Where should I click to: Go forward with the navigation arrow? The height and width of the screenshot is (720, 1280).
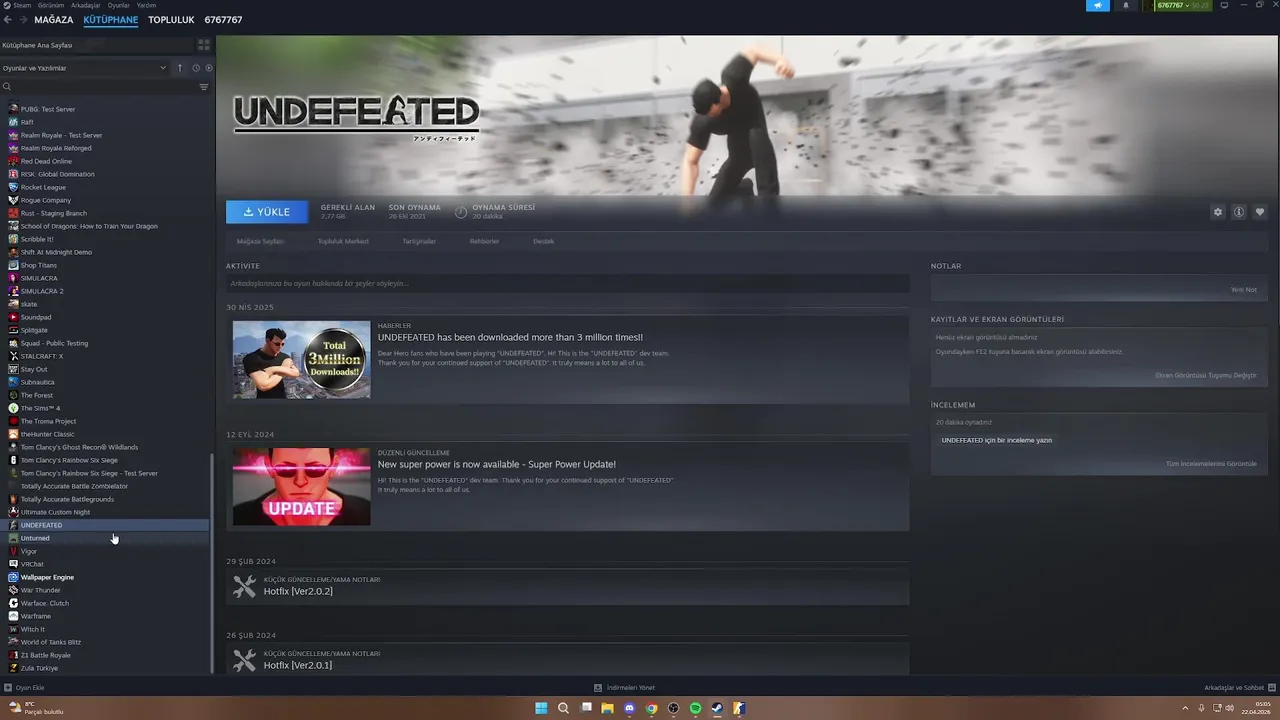pyautogui.click(x=23, y=20)
